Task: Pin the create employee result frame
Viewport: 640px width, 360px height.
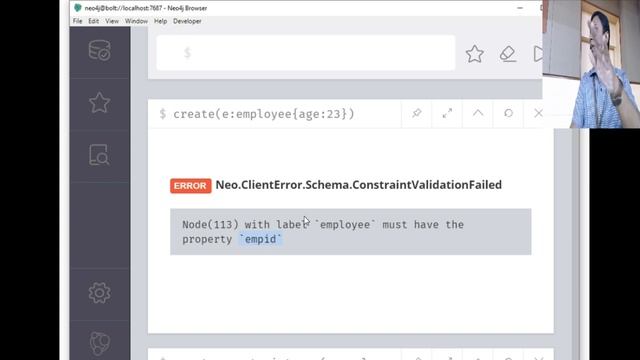Action: pos(416,113)
